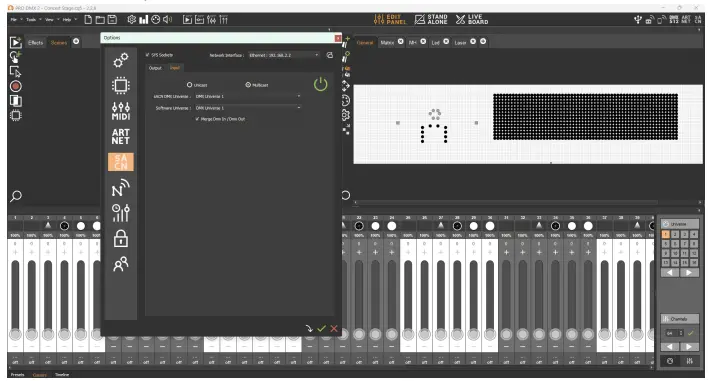Open the File menu

click(14, 19)
